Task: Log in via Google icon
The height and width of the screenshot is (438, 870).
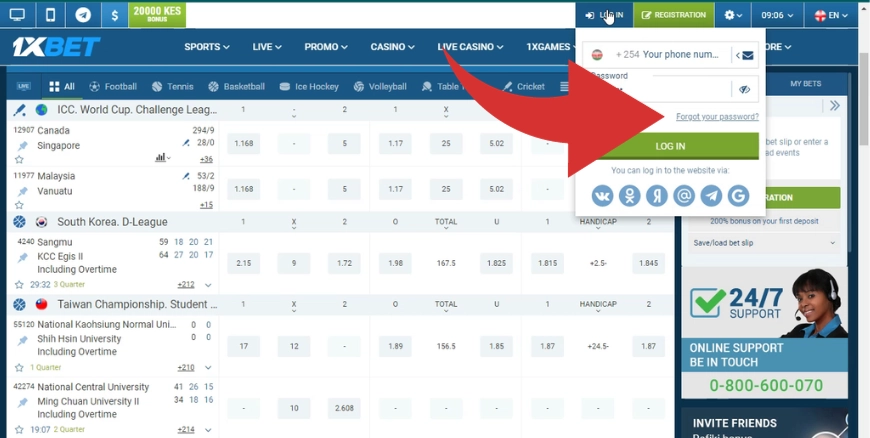Action: [738, 196]
